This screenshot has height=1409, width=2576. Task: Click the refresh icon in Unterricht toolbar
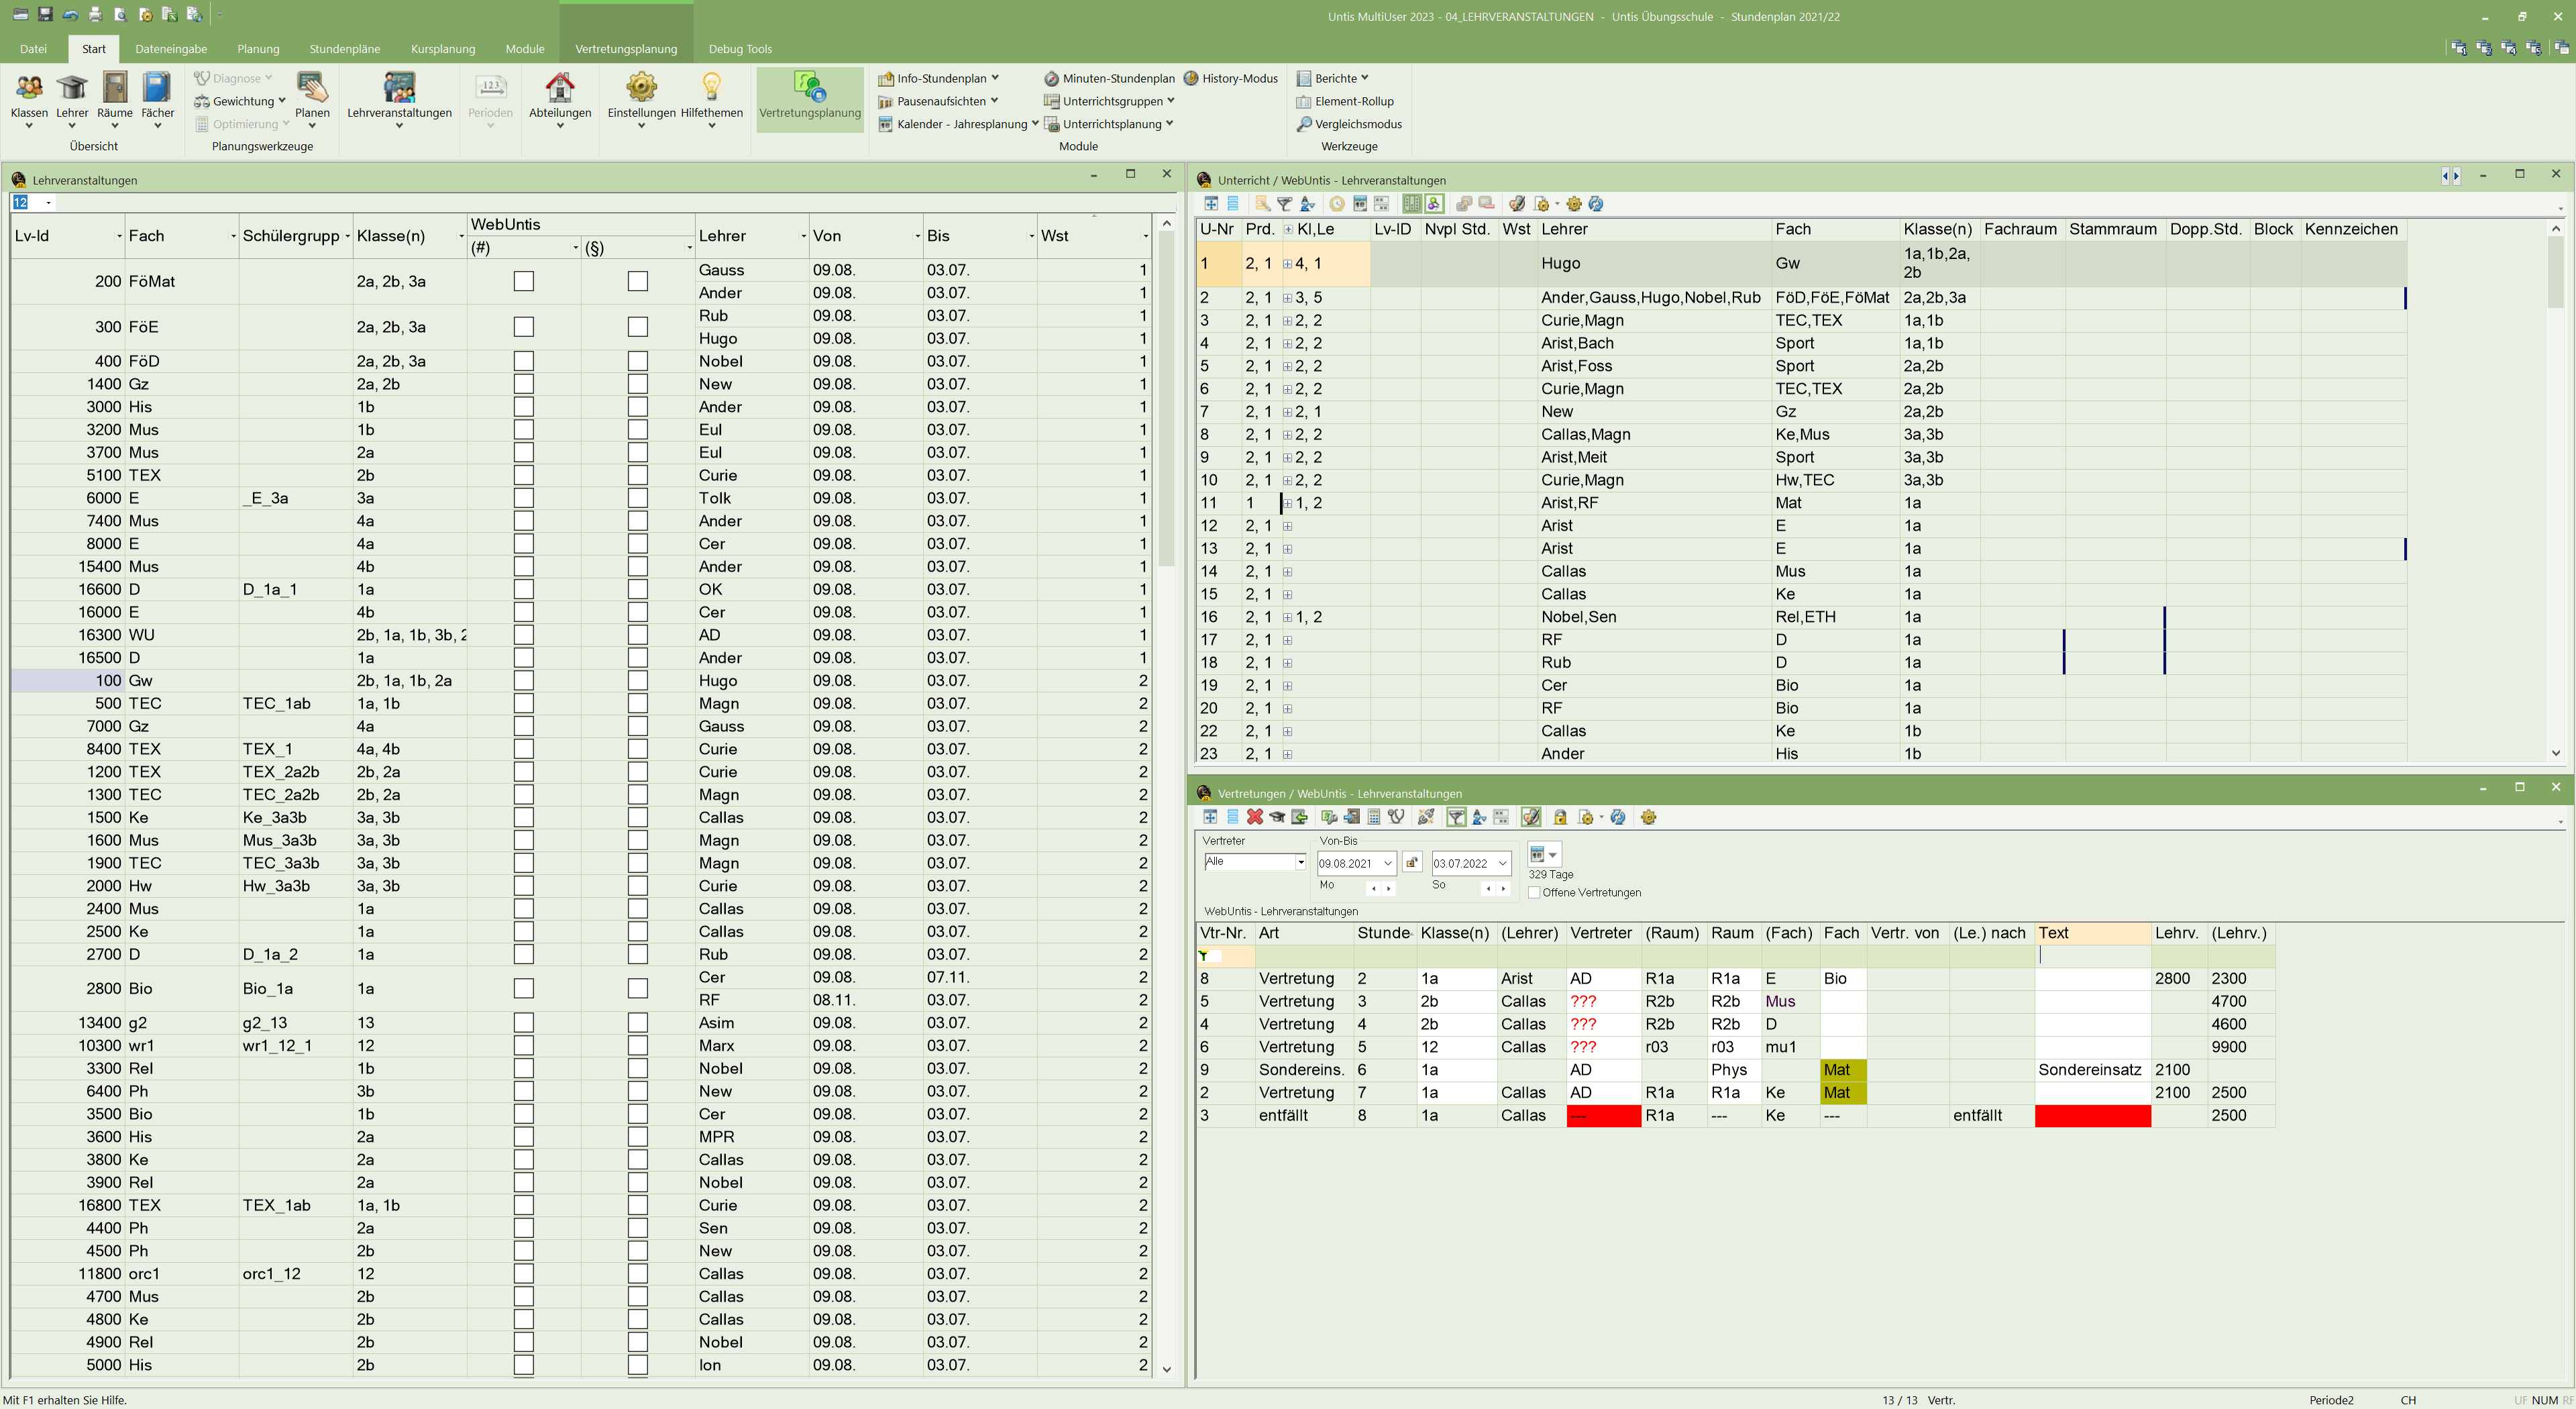click(x=1596, y=204)
